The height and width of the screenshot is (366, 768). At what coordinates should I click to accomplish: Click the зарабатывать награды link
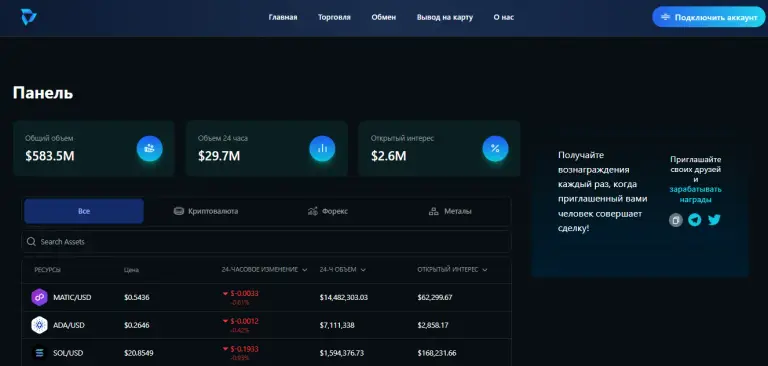coord(696,195)
